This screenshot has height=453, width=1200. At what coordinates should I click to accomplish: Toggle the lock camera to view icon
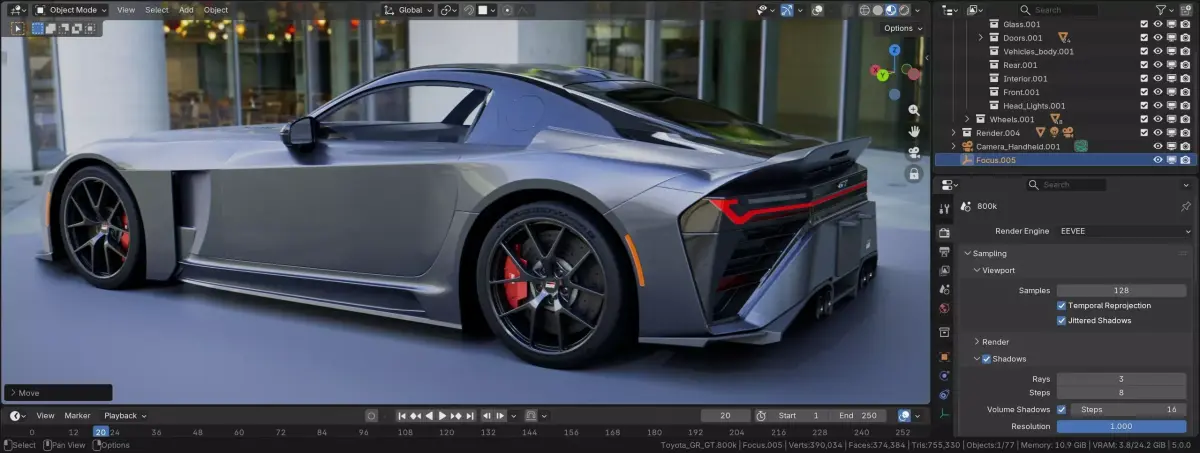tap(913, 174)
